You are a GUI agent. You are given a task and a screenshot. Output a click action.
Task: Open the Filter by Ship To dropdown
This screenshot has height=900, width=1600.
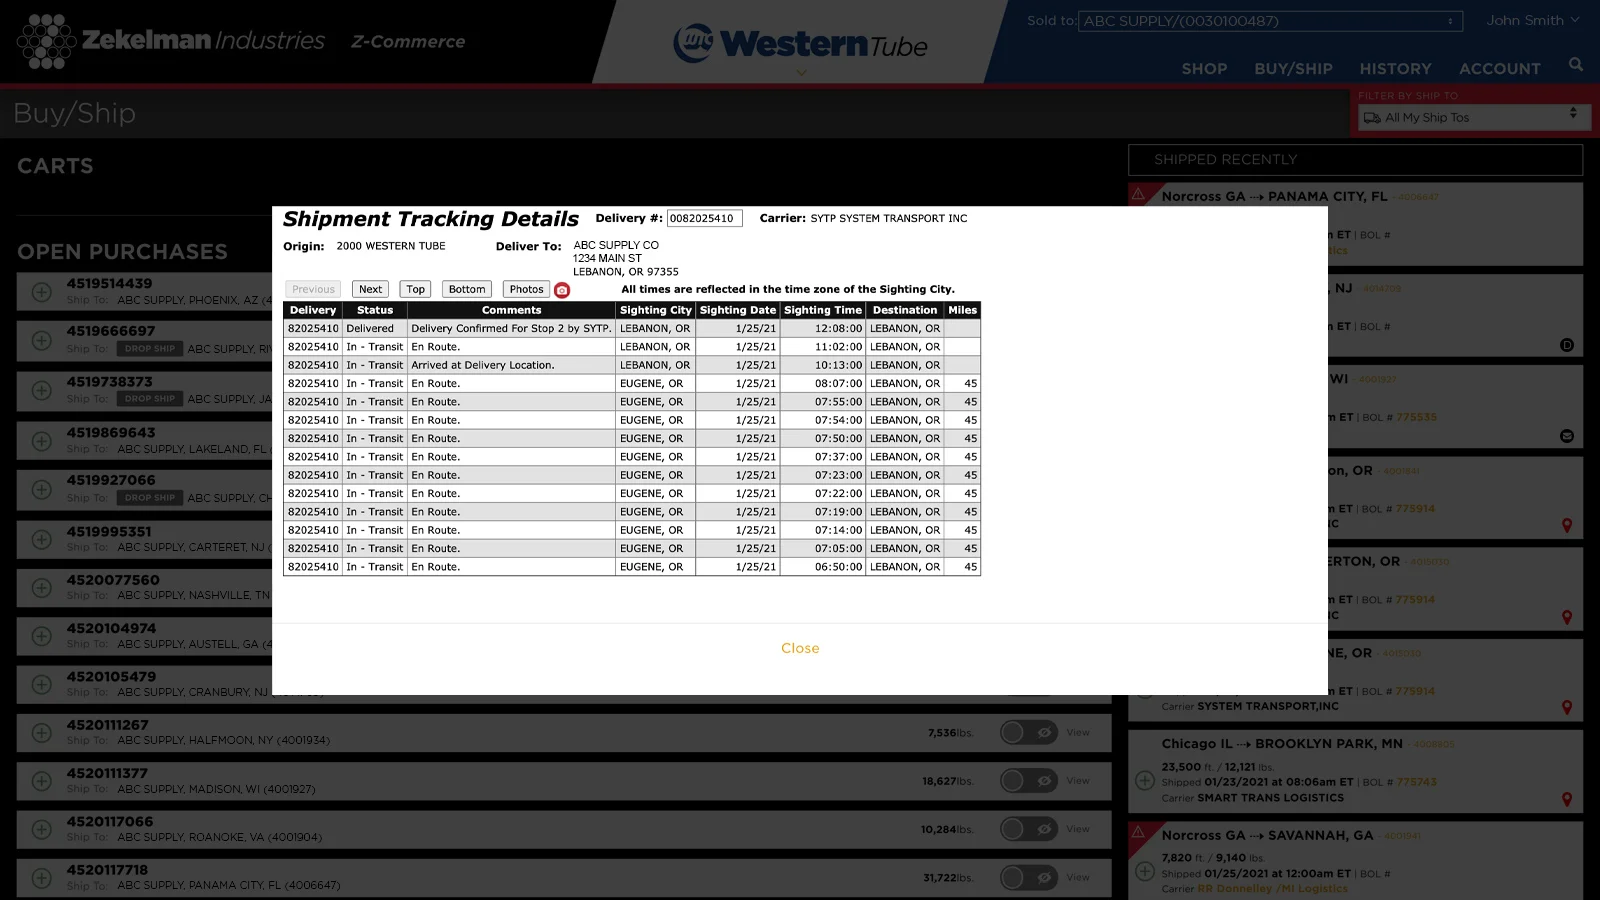[x=1470, y=117]
